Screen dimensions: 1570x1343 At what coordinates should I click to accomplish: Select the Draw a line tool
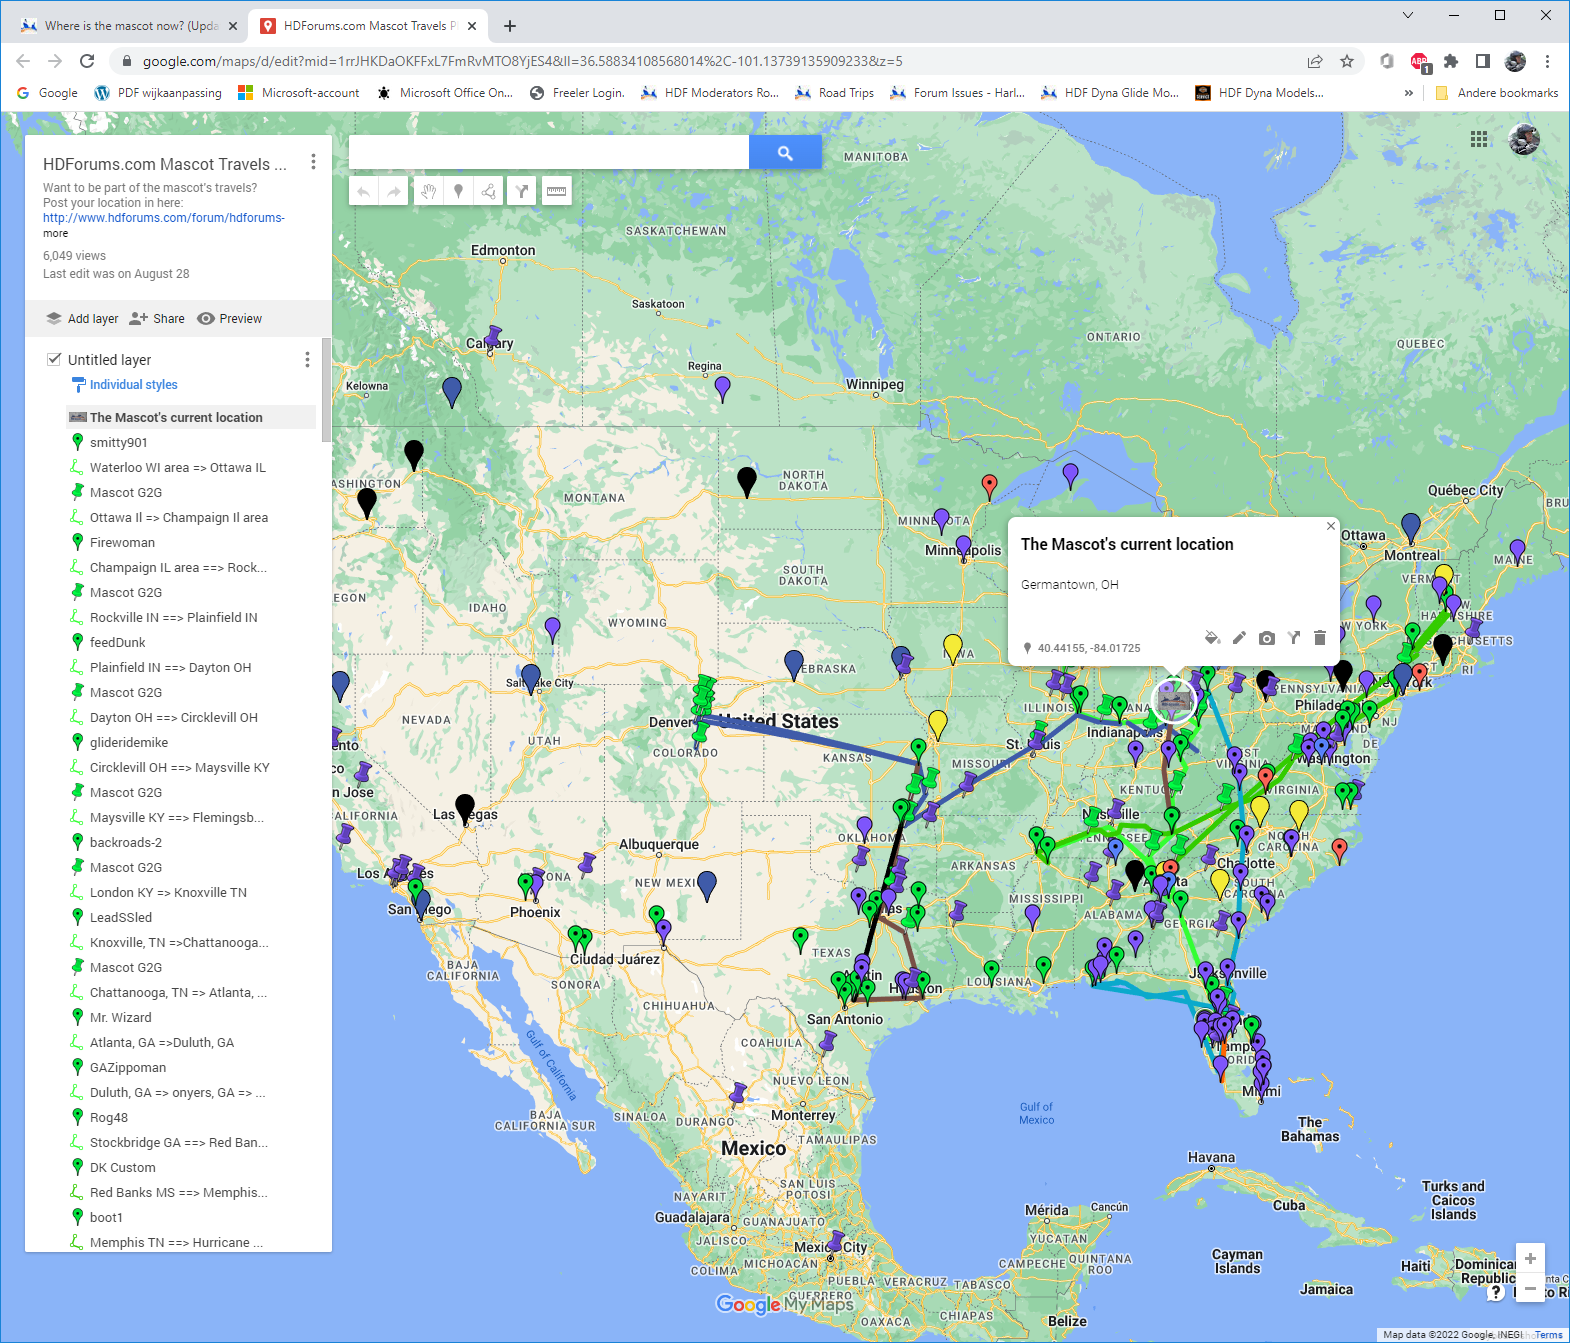[x=489, y=191]
